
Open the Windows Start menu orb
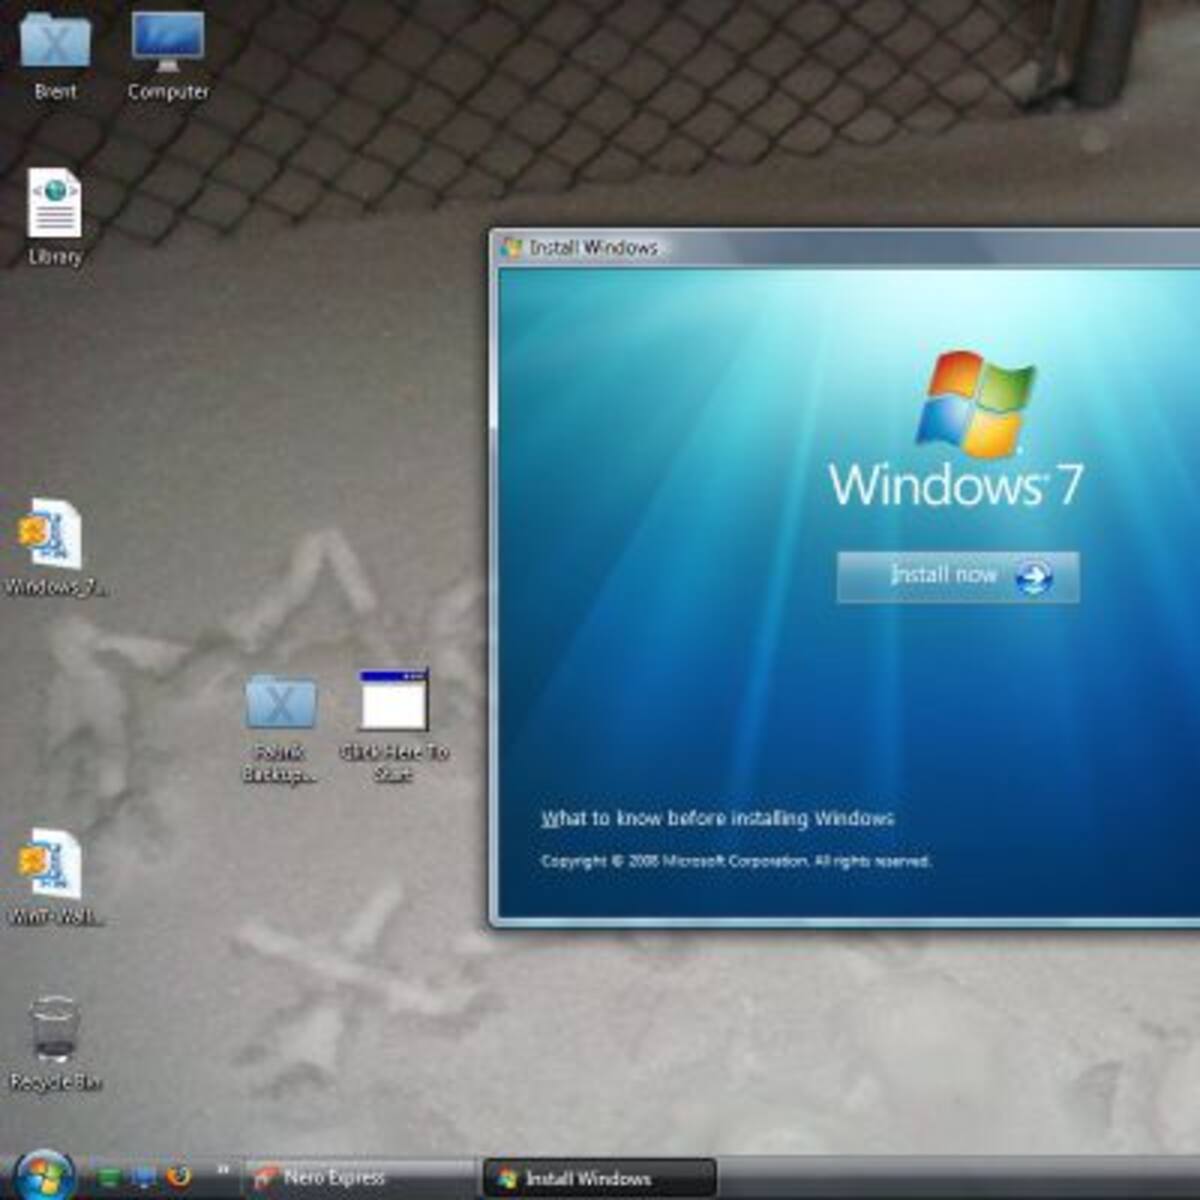44,1175
